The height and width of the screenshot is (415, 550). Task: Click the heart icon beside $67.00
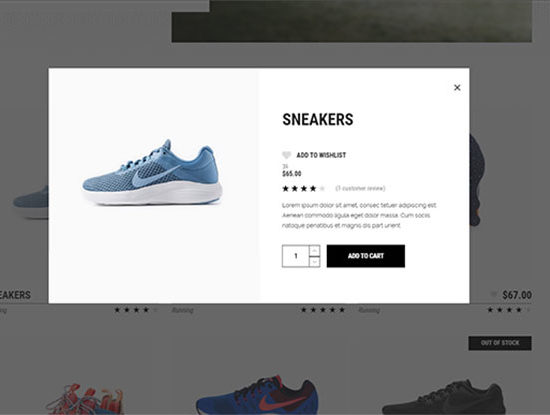tap(494, 295)
